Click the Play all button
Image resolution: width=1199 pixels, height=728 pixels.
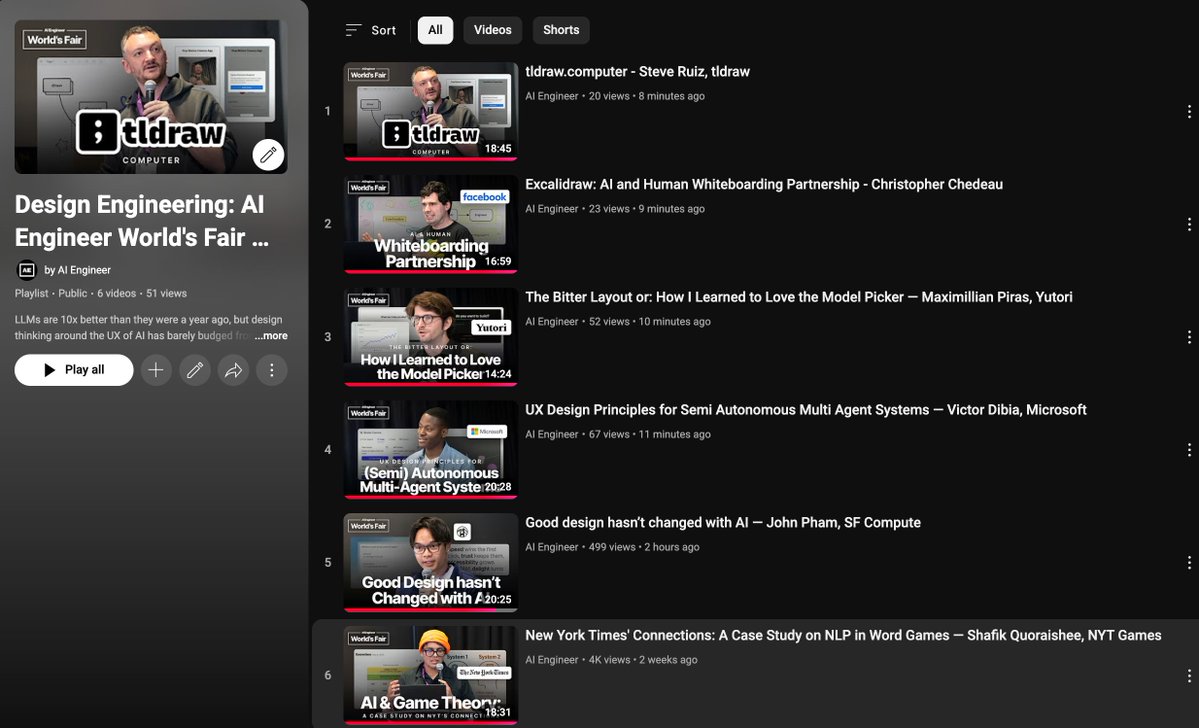pyautogui.click(x=74, y=370)
